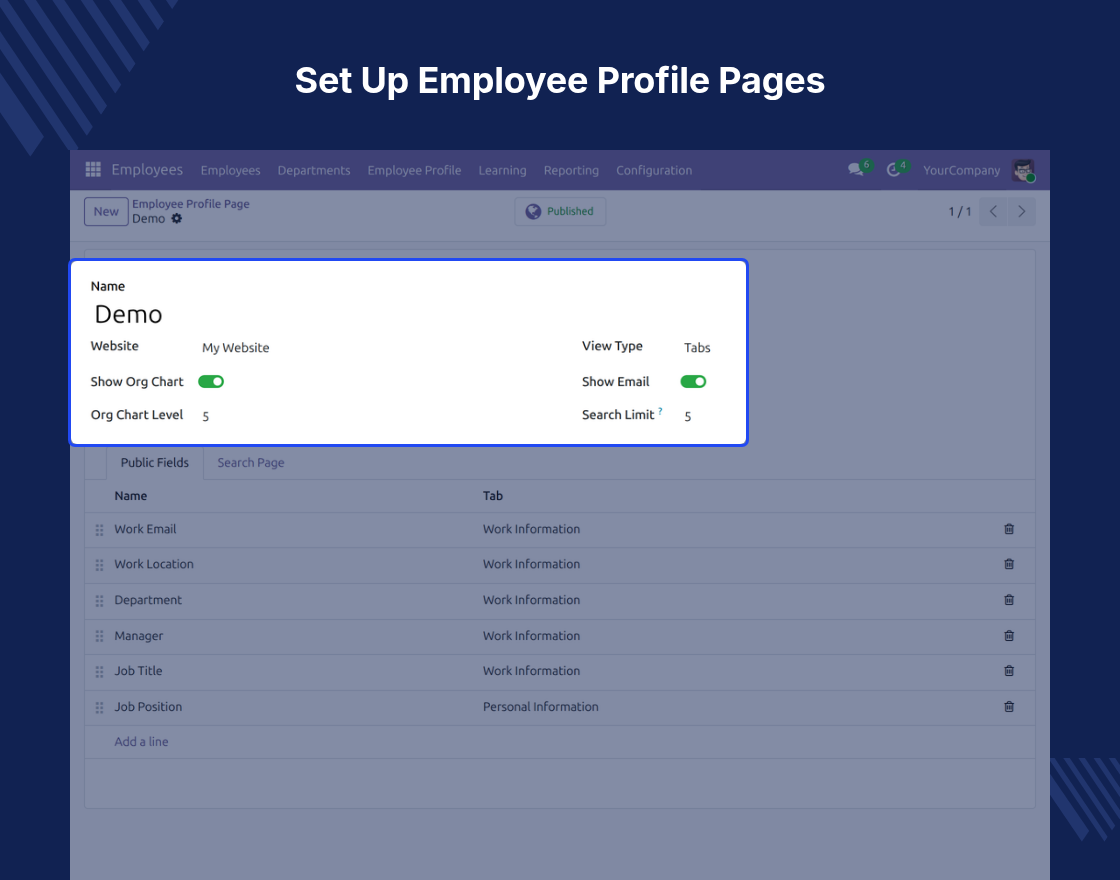This screenshot has width=1120, height=880.
Task: Delete the Manager row
Action: 1009,636
